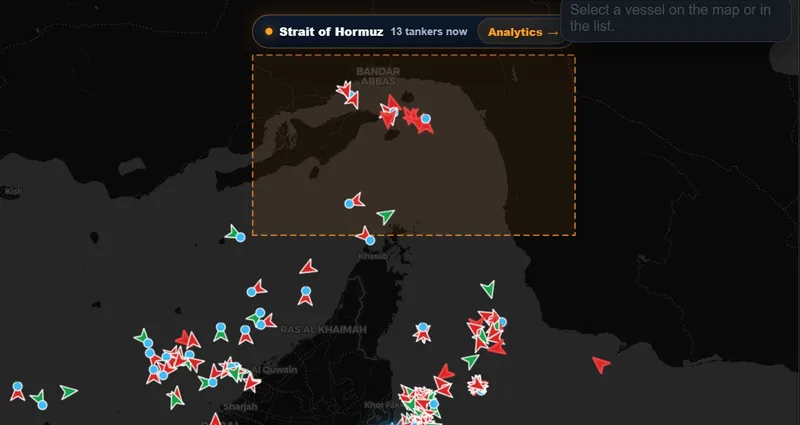Select lone red arrow vessel south-west of Khasab
This screenshot has width=800, height=425.
(x=308, y=267)
